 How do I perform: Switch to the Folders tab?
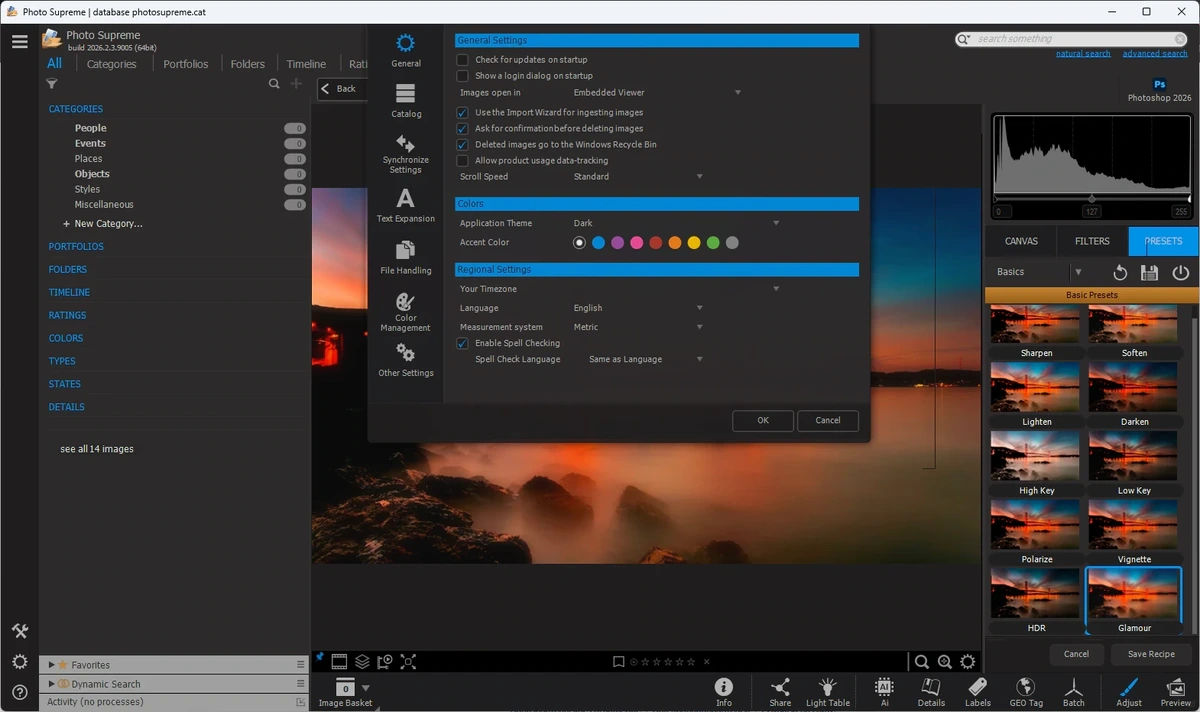click(247, 64)
